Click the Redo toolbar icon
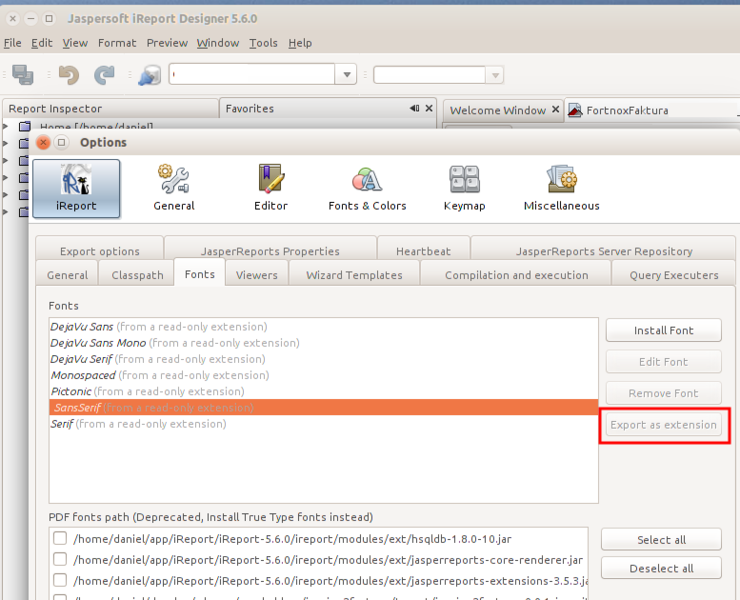The height and width of the screenshot is (600, 740). [x=104, y=75]
